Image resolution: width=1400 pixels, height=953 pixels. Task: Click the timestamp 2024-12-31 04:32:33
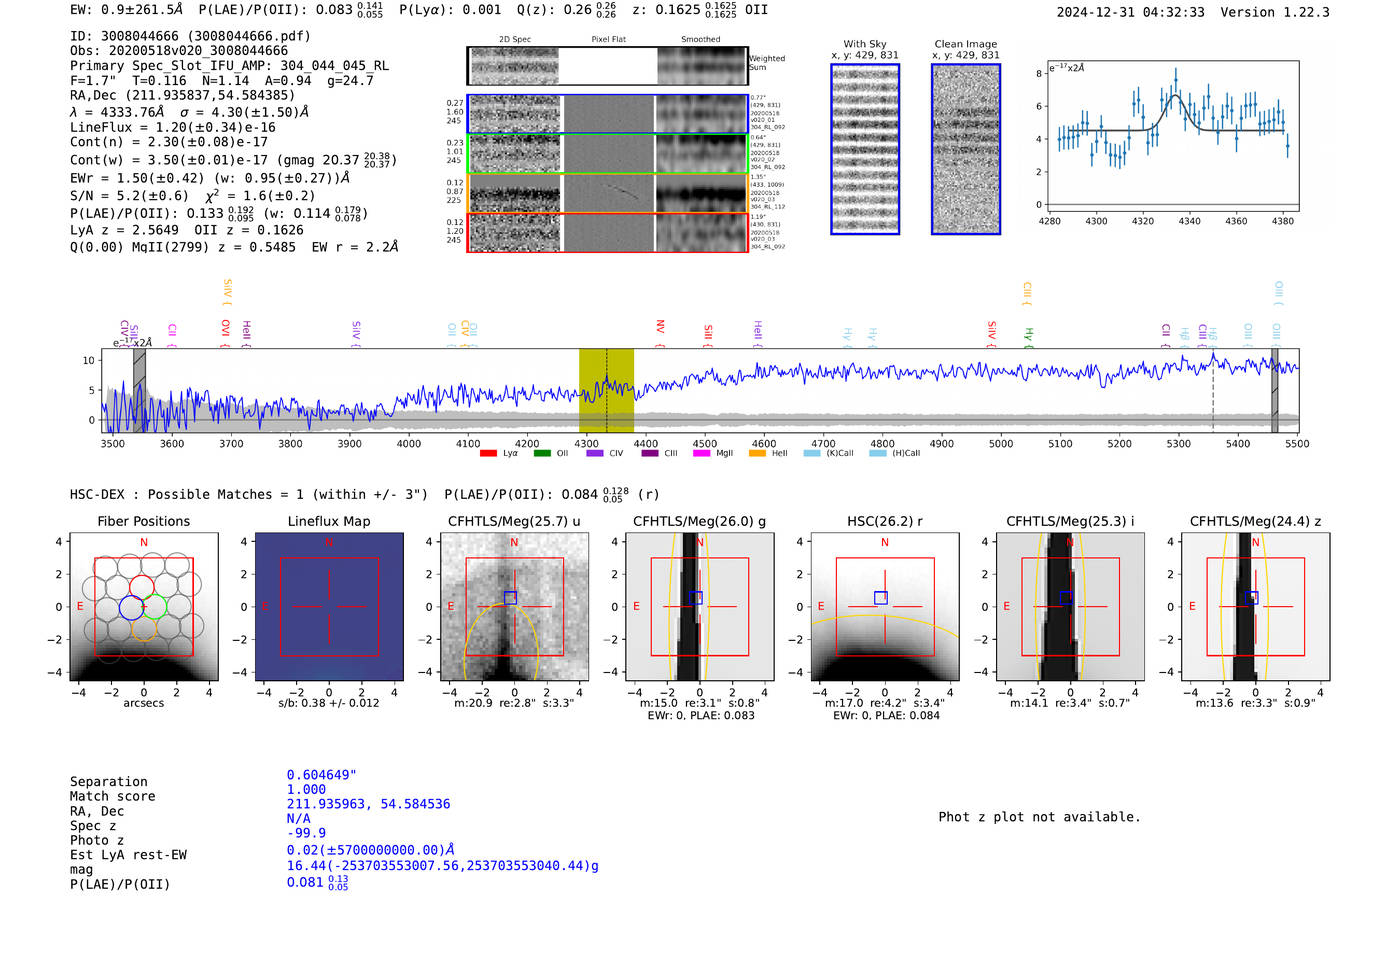click(x=1130, y=12)
